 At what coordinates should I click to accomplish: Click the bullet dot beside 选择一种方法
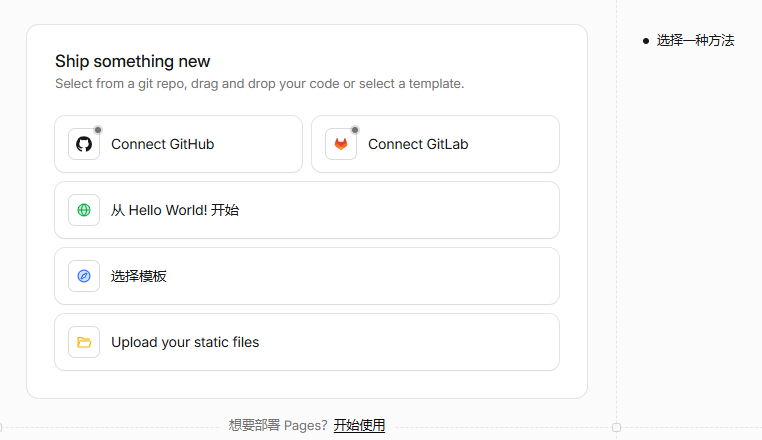coord(646,41)
